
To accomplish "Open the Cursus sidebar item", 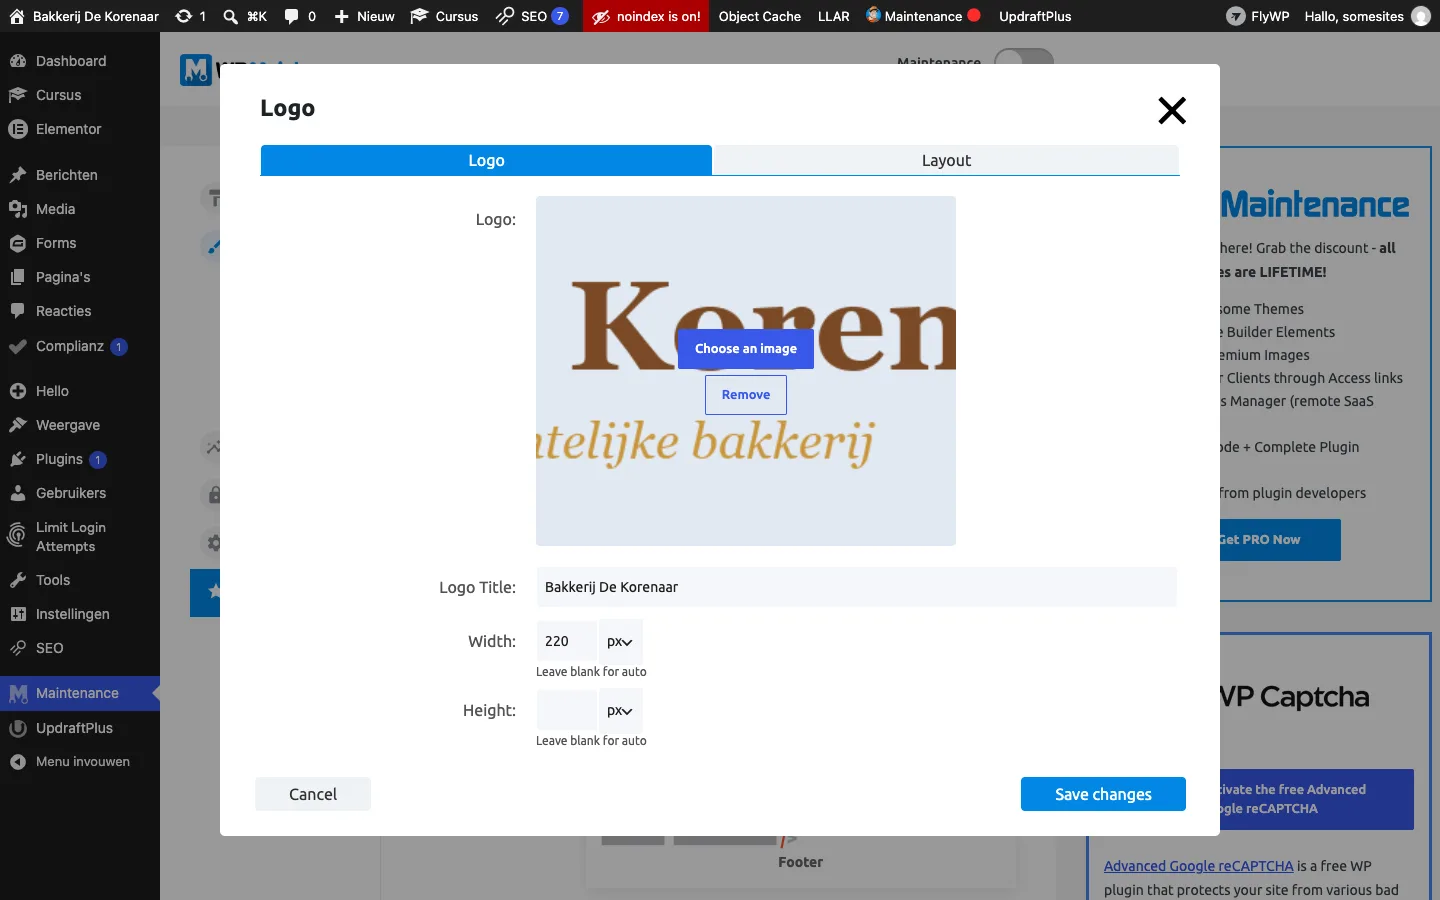I will click(x=80, y=95).
